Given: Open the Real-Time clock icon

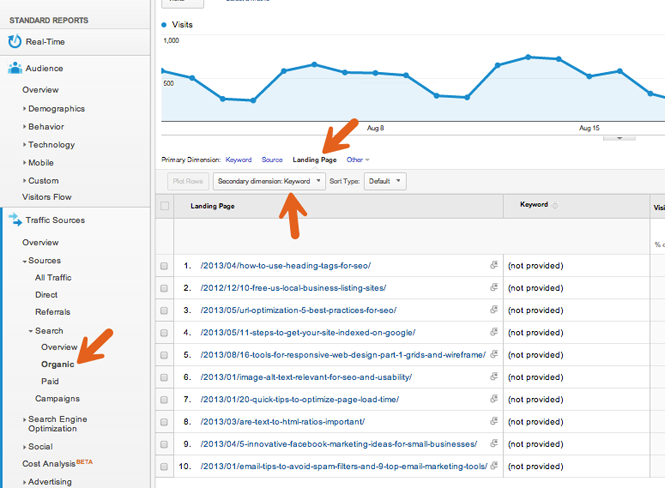Looking at the screenshot, I should click(15, 41).
